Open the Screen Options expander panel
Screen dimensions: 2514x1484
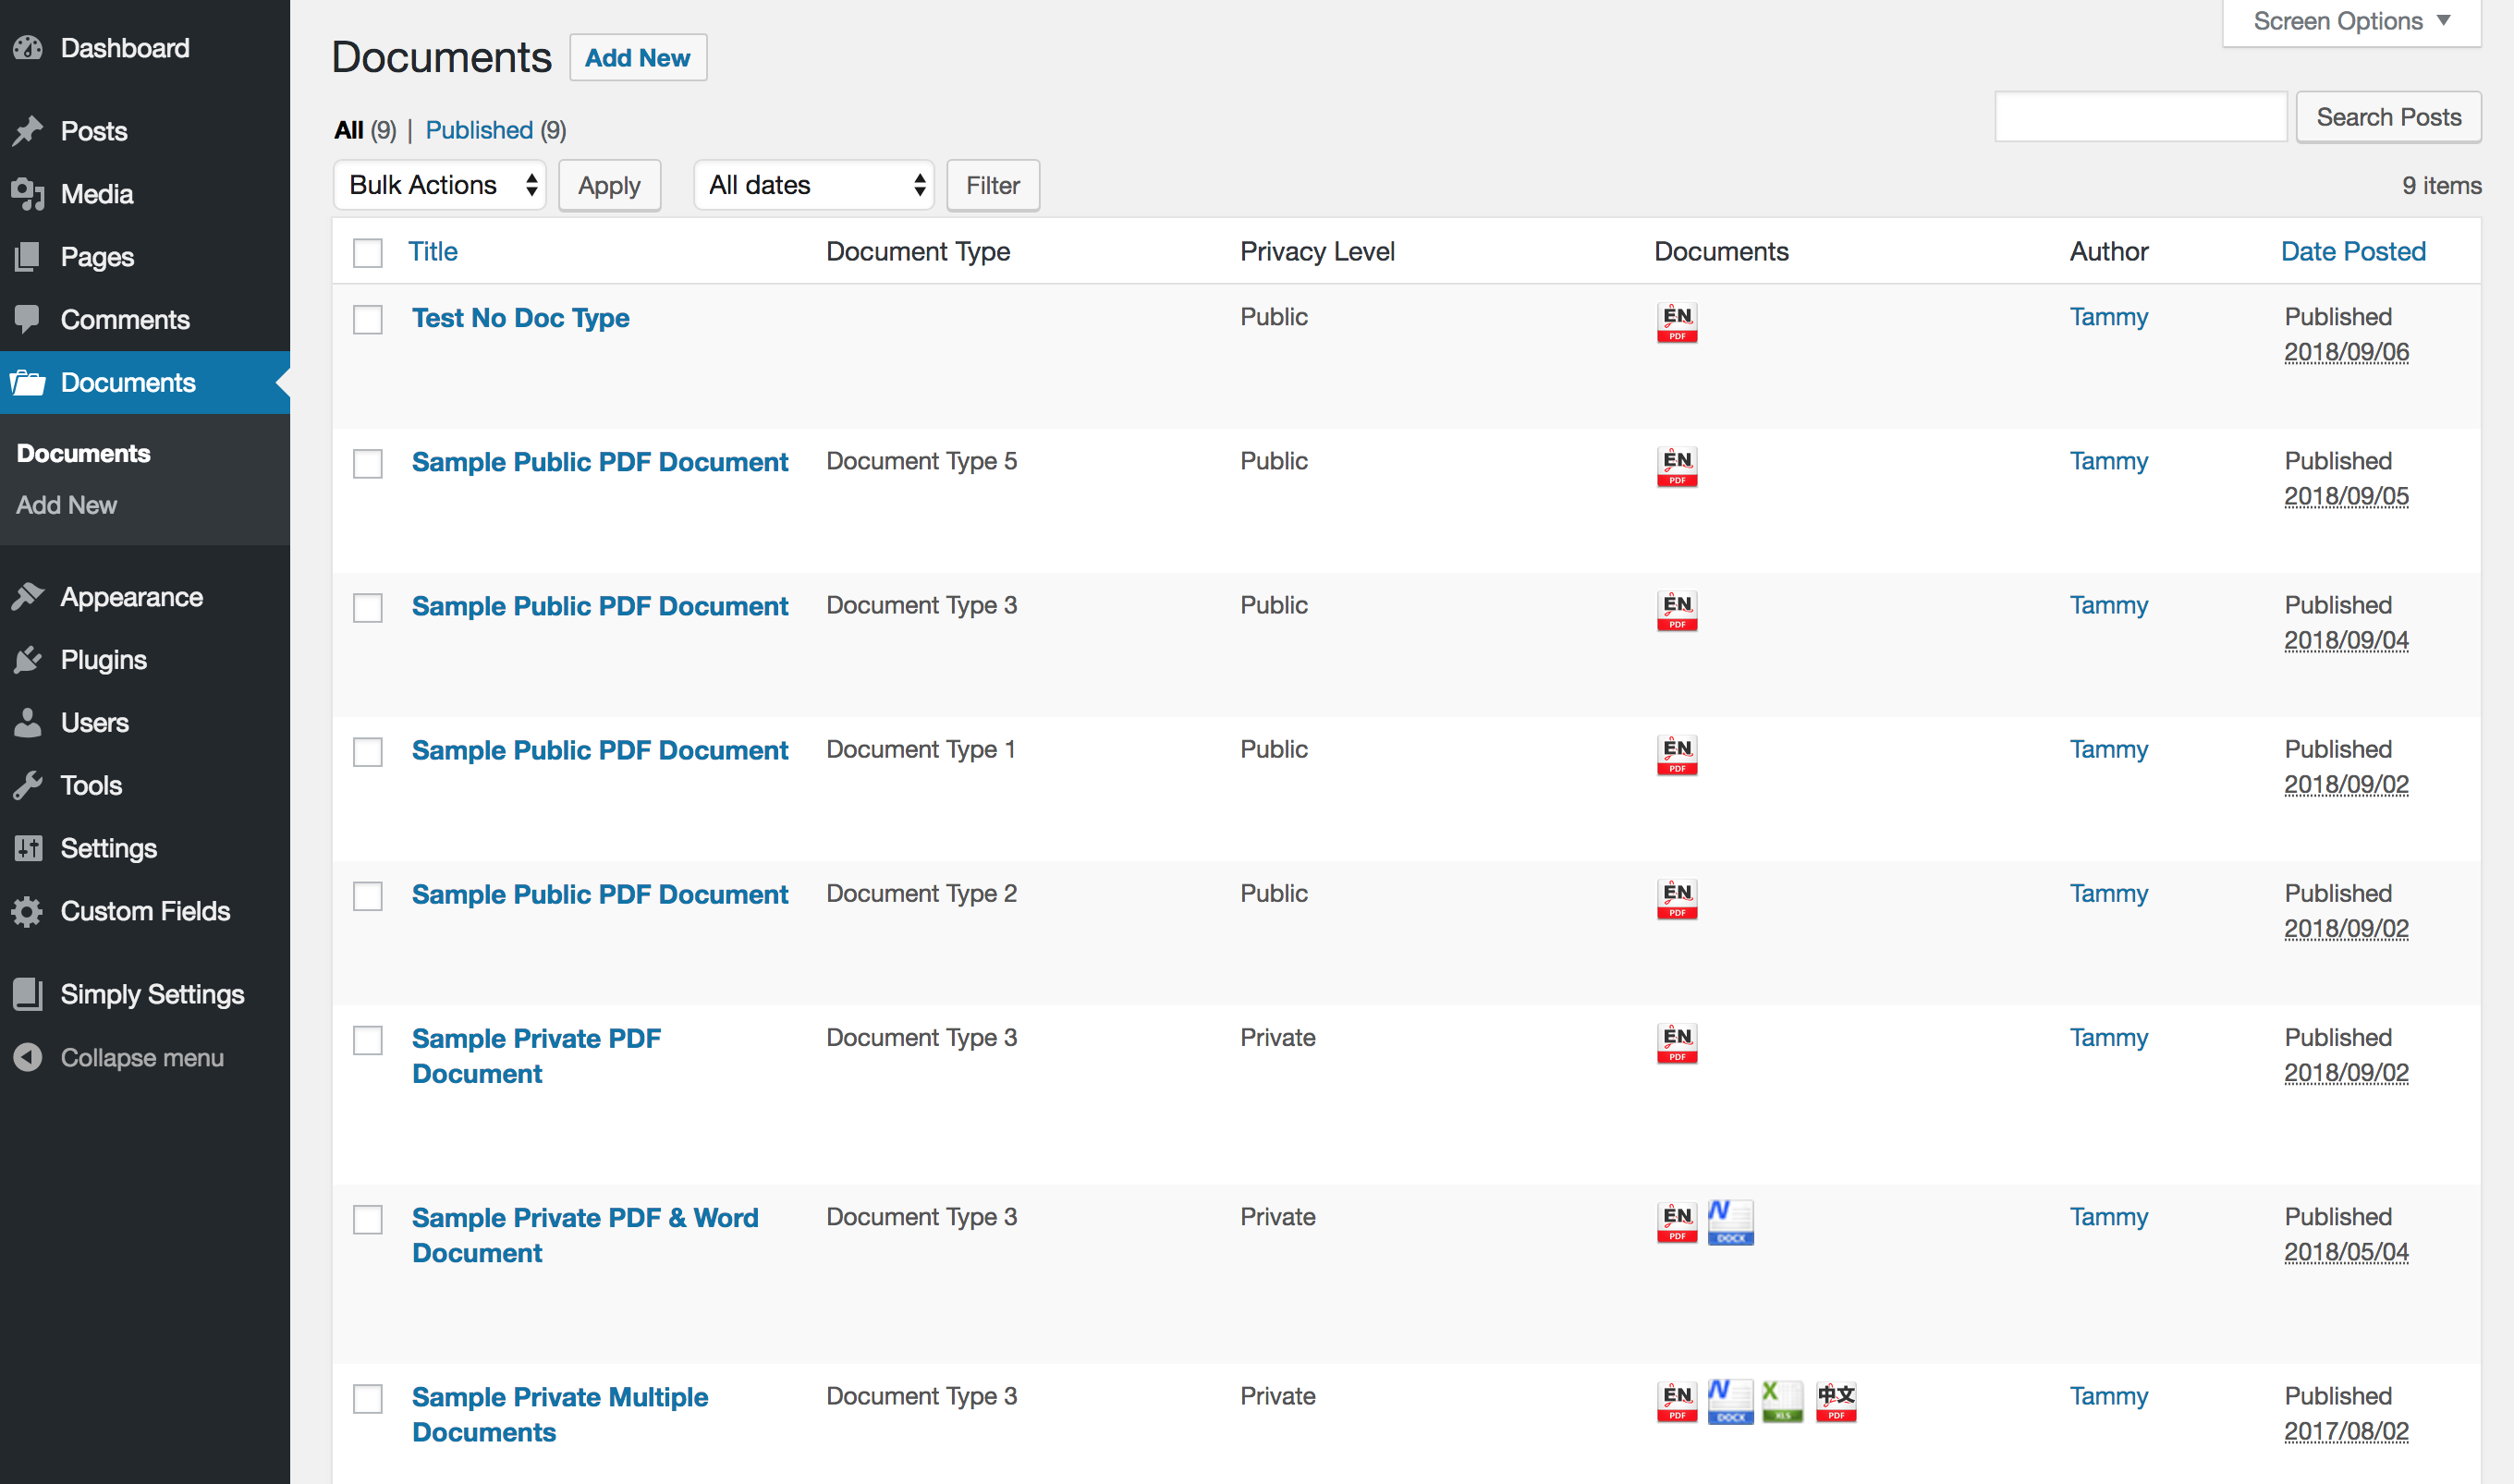point(2346,21)
